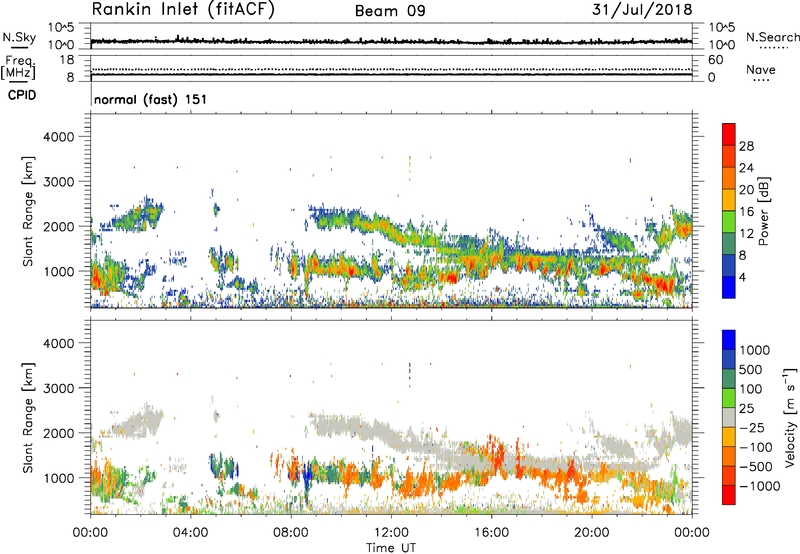Click the date '31/Jul/2018'
800x554 pixels.
642,9
